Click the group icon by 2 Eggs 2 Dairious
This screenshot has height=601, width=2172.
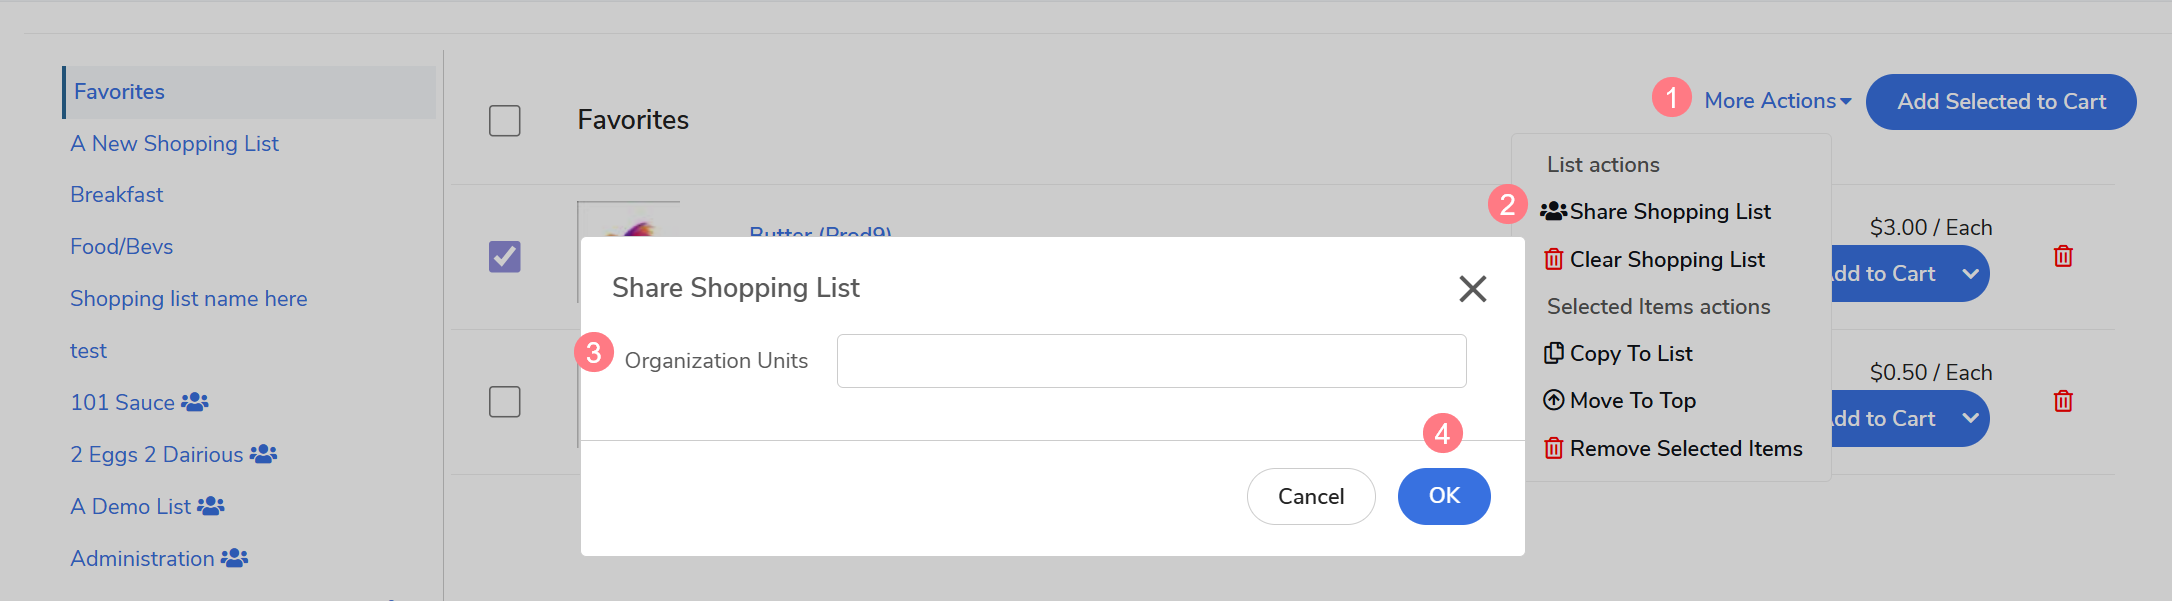[263, 454]
